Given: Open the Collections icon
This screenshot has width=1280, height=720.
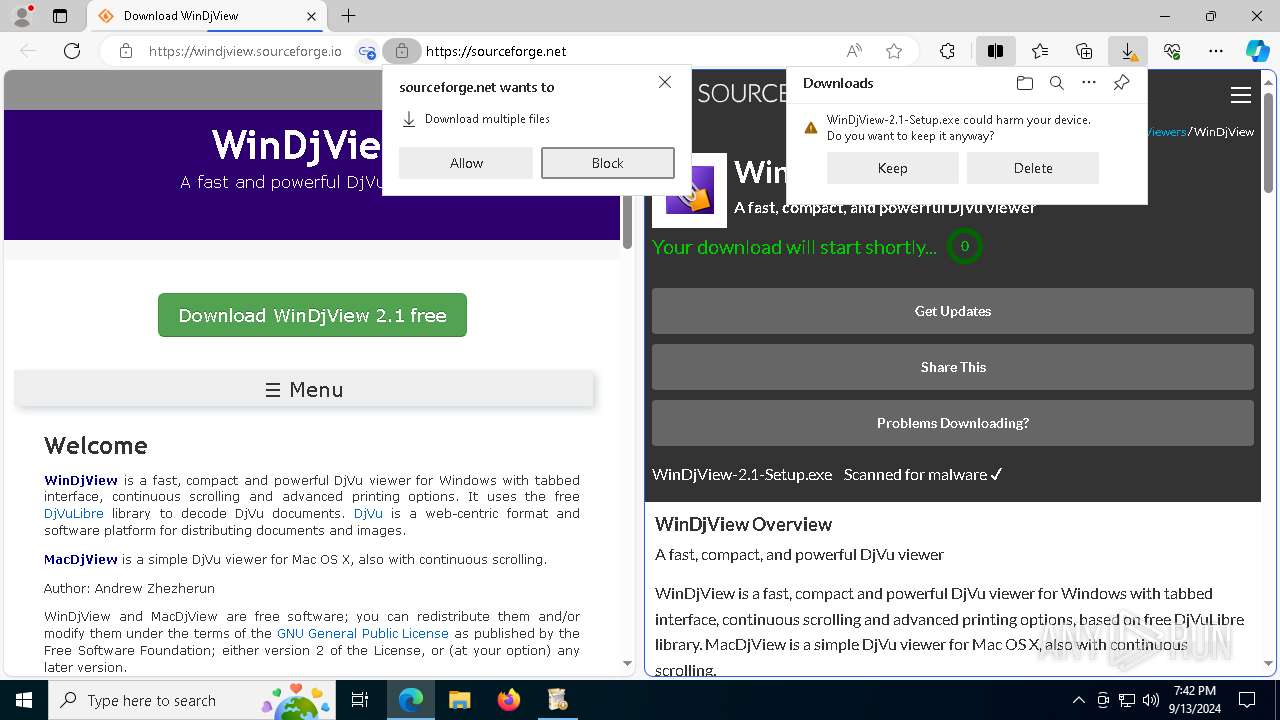Looking at the screenshot, I should coord(1084,51).
